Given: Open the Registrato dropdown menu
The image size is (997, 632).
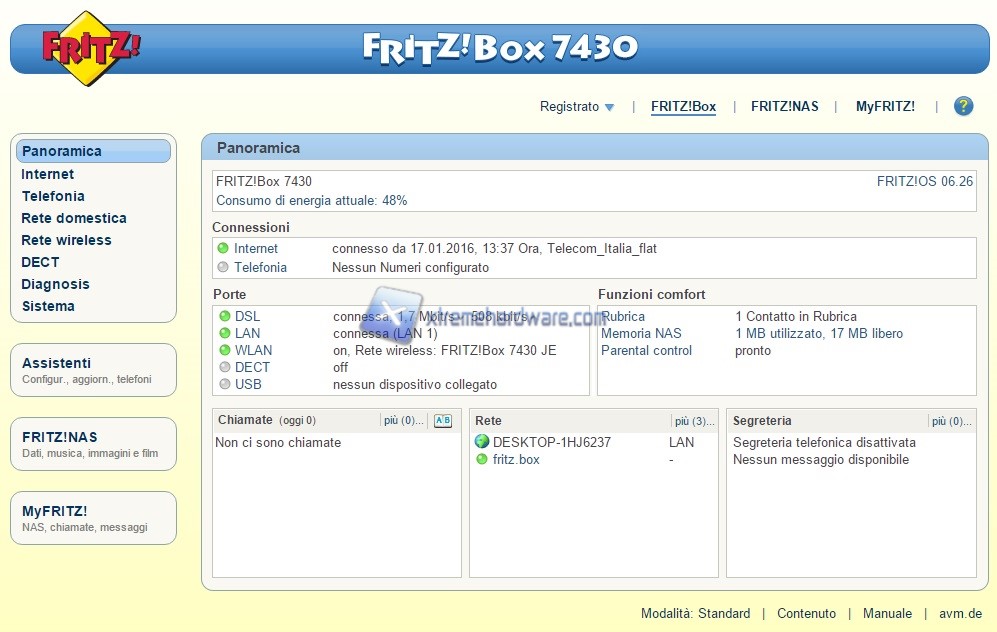Looking at the screenshot, I should coord(577,107).
